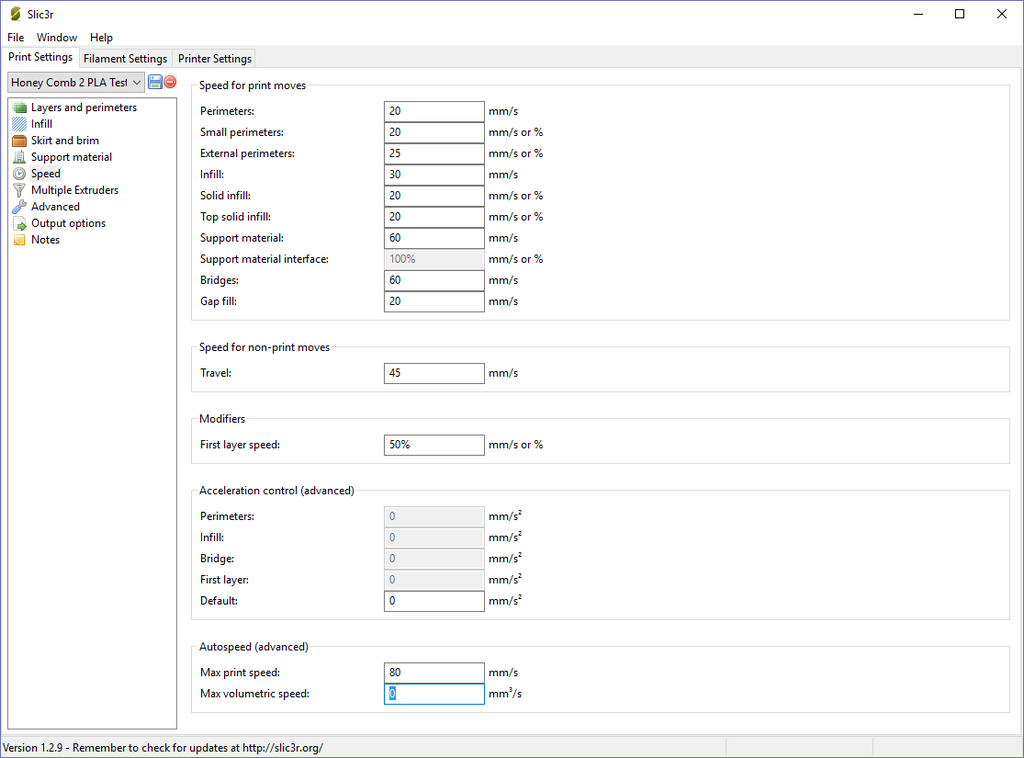
Task: Click the Multiple Extruders funnel icon
Action: click(19, 190)
